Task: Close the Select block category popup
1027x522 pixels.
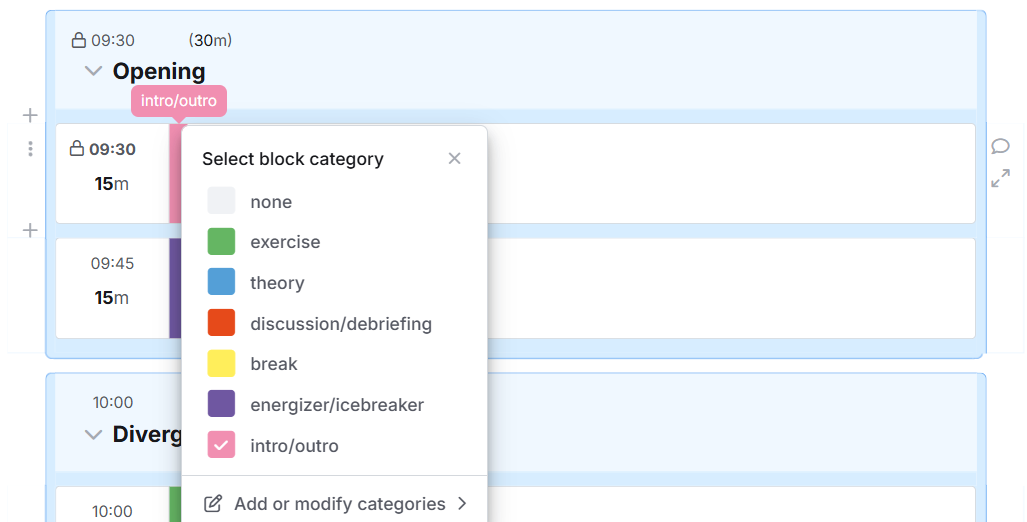Action: [x=455, y=158]
